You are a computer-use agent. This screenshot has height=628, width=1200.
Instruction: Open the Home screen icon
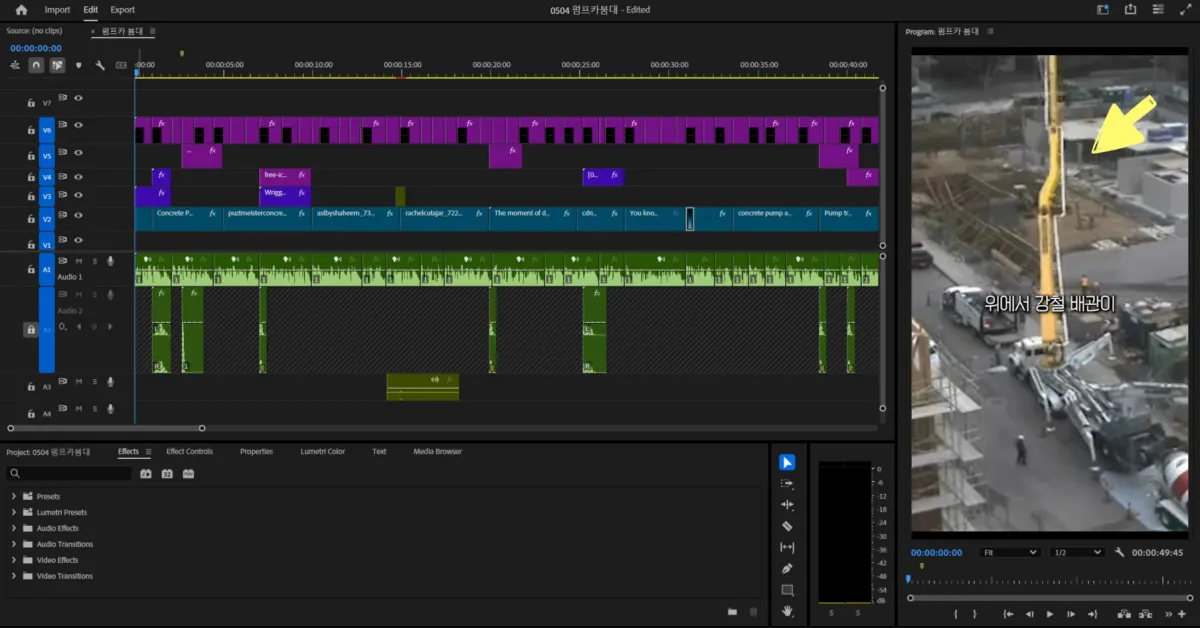[21, 10]
